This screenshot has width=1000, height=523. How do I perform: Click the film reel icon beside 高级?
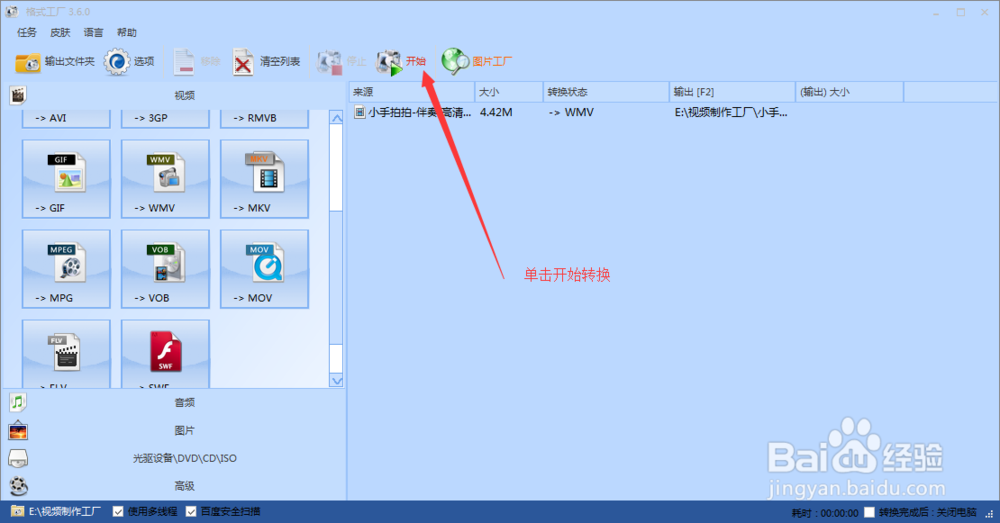click(x=18, y=486)
